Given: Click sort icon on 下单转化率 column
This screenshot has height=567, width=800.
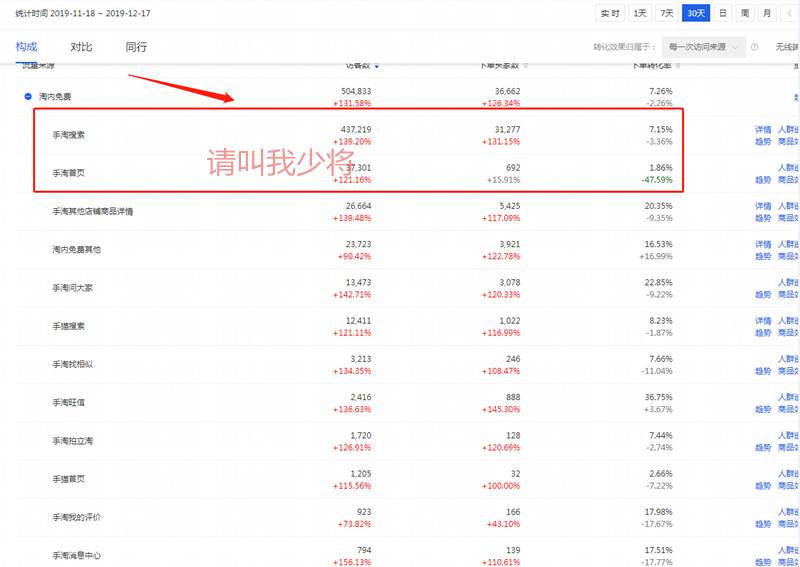Looking at the screenshot, I should tap(678, 66).
